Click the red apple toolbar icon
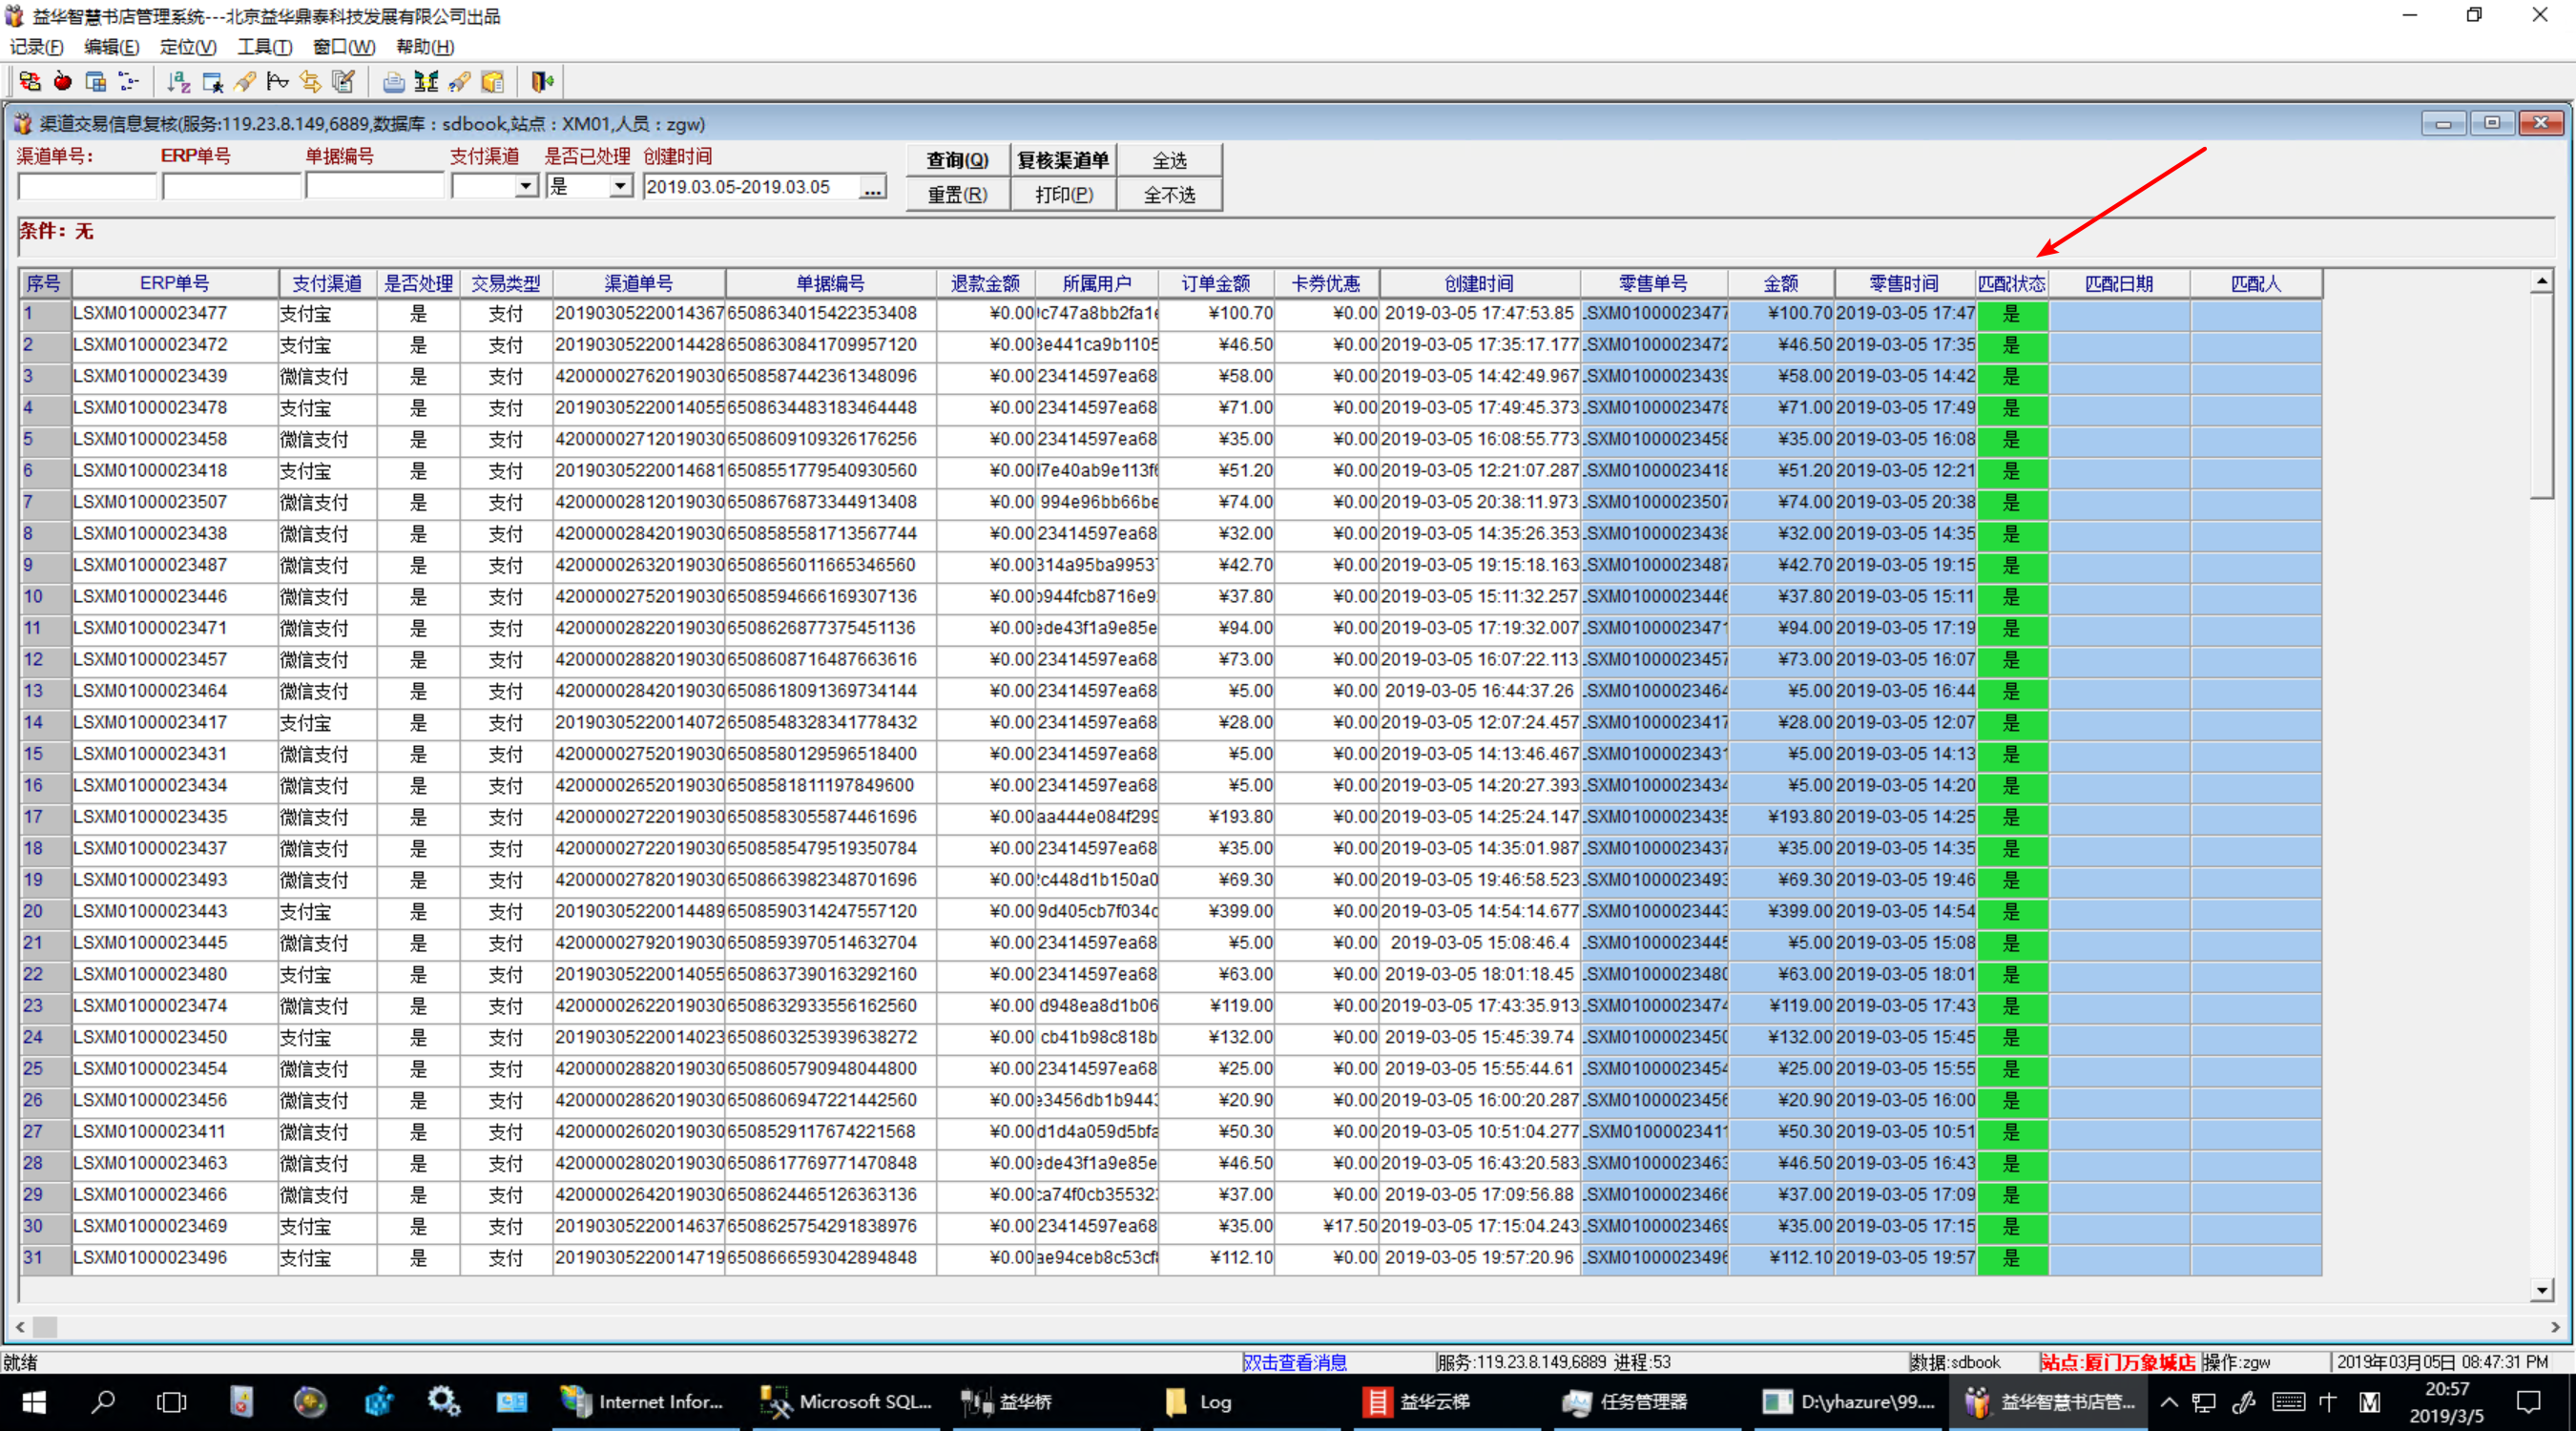Image resolution: width=2576 pixels, height=1431 pixels. coord(62,82)
